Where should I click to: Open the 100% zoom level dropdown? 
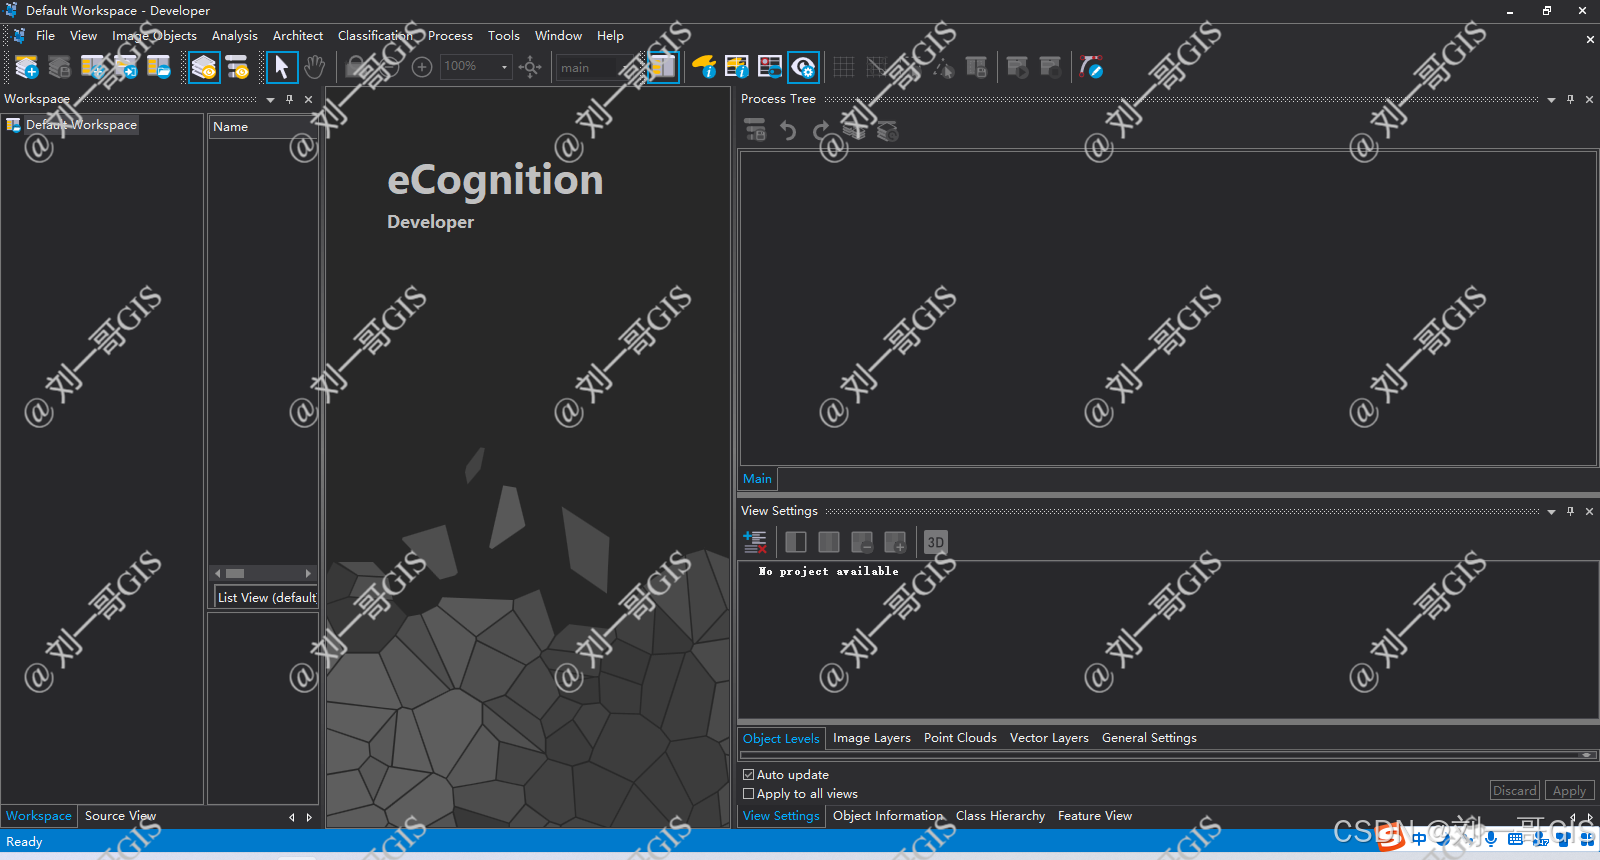504,67
